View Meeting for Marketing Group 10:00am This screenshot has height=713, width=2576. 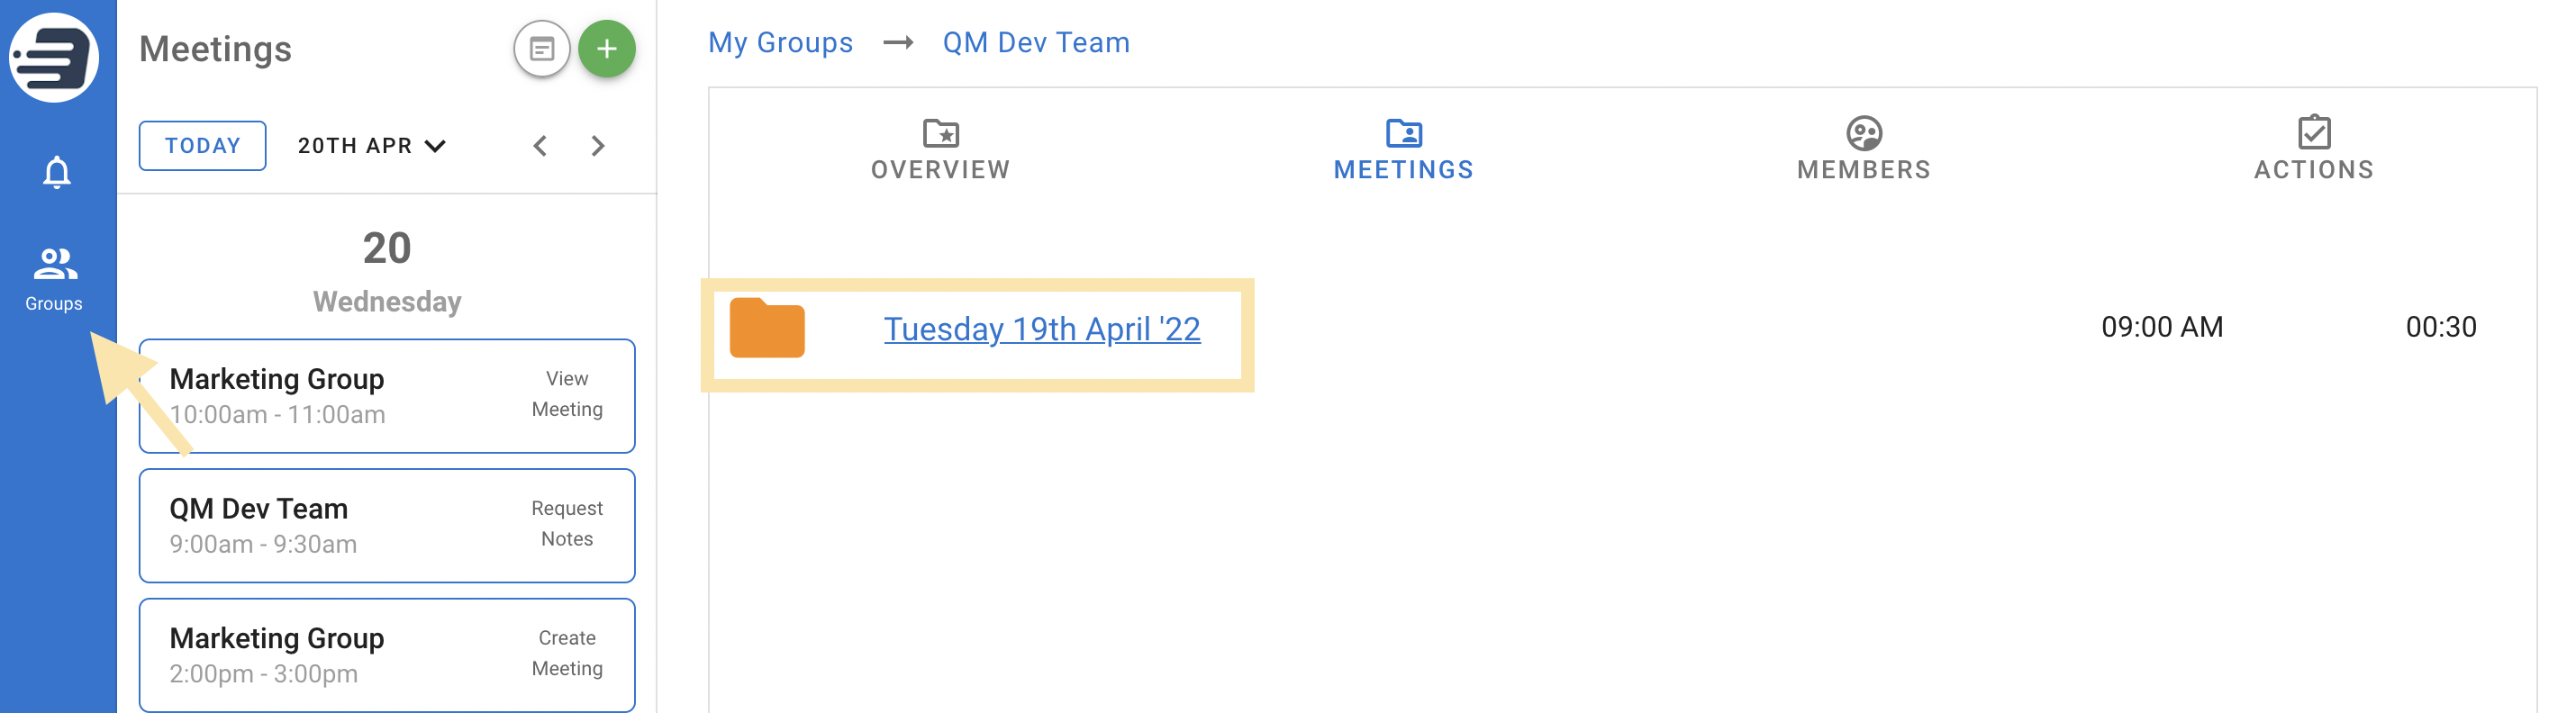click(567, 394)
